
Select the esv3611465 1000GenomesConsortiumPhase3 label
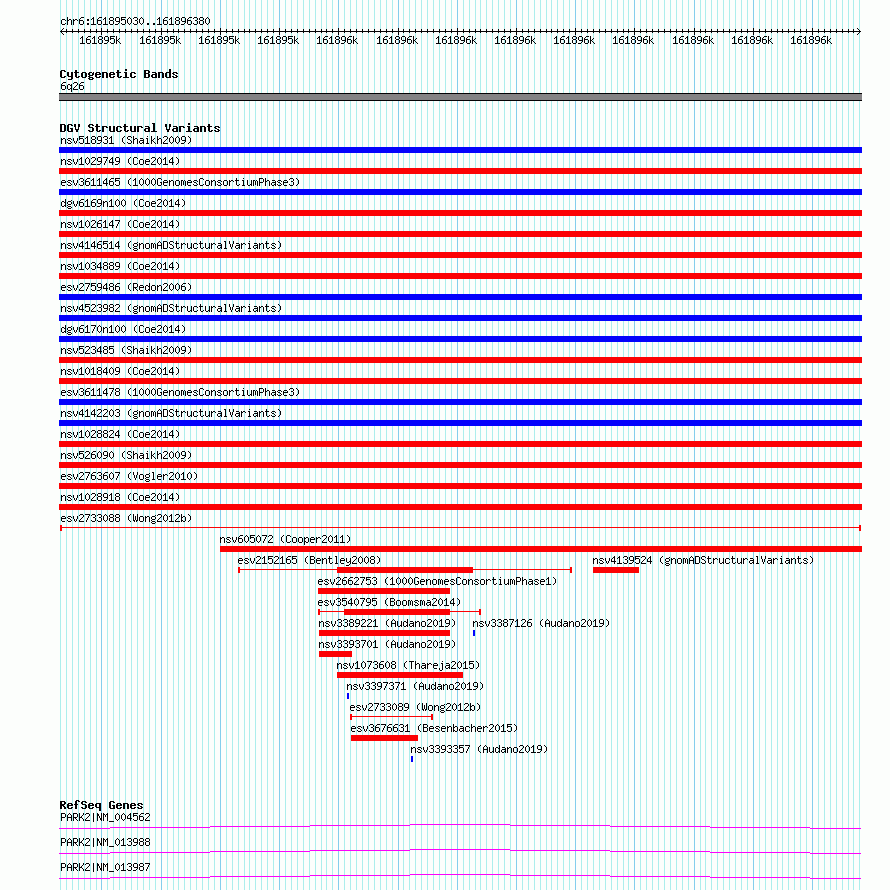[x=180, y=182]
